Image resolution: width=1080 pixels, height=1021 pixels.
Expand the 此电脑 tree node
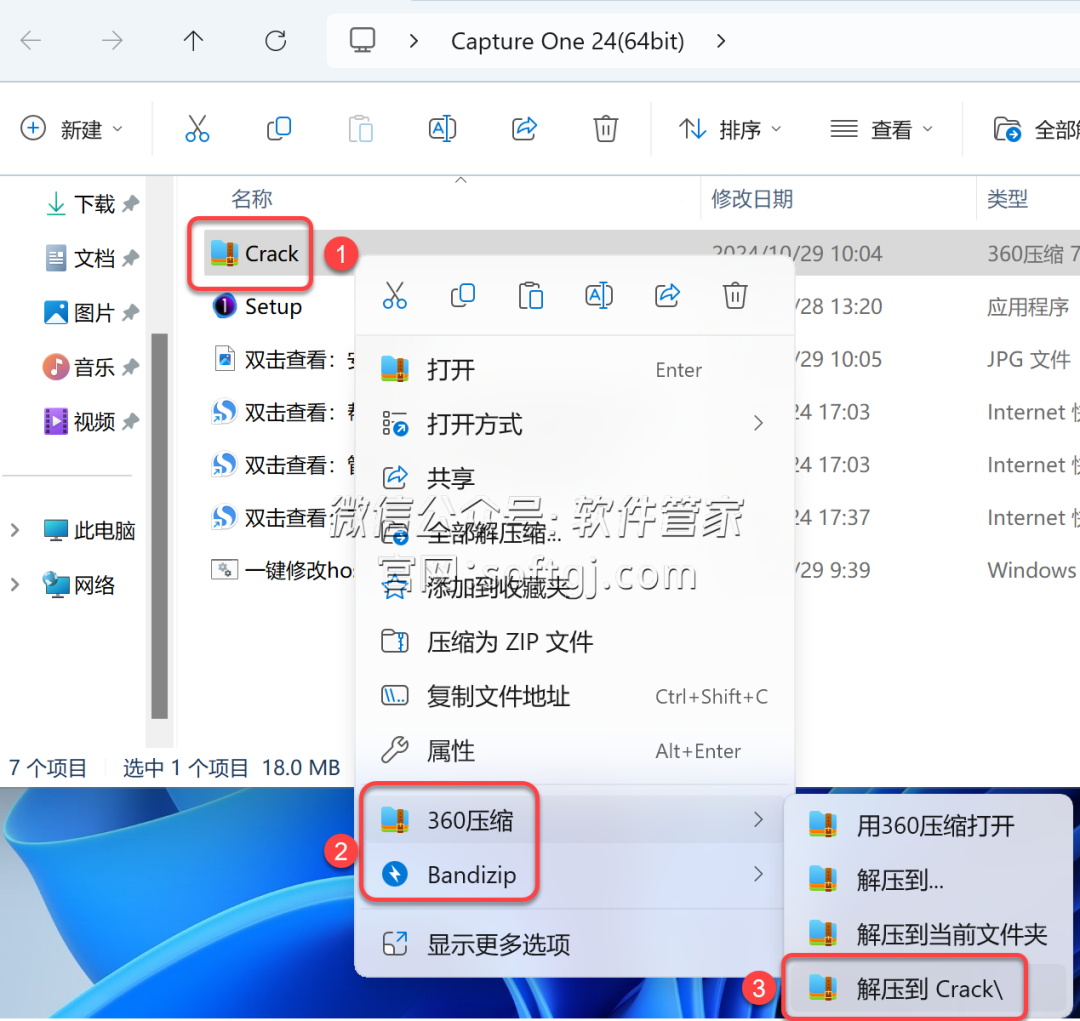tap(15, 530)
